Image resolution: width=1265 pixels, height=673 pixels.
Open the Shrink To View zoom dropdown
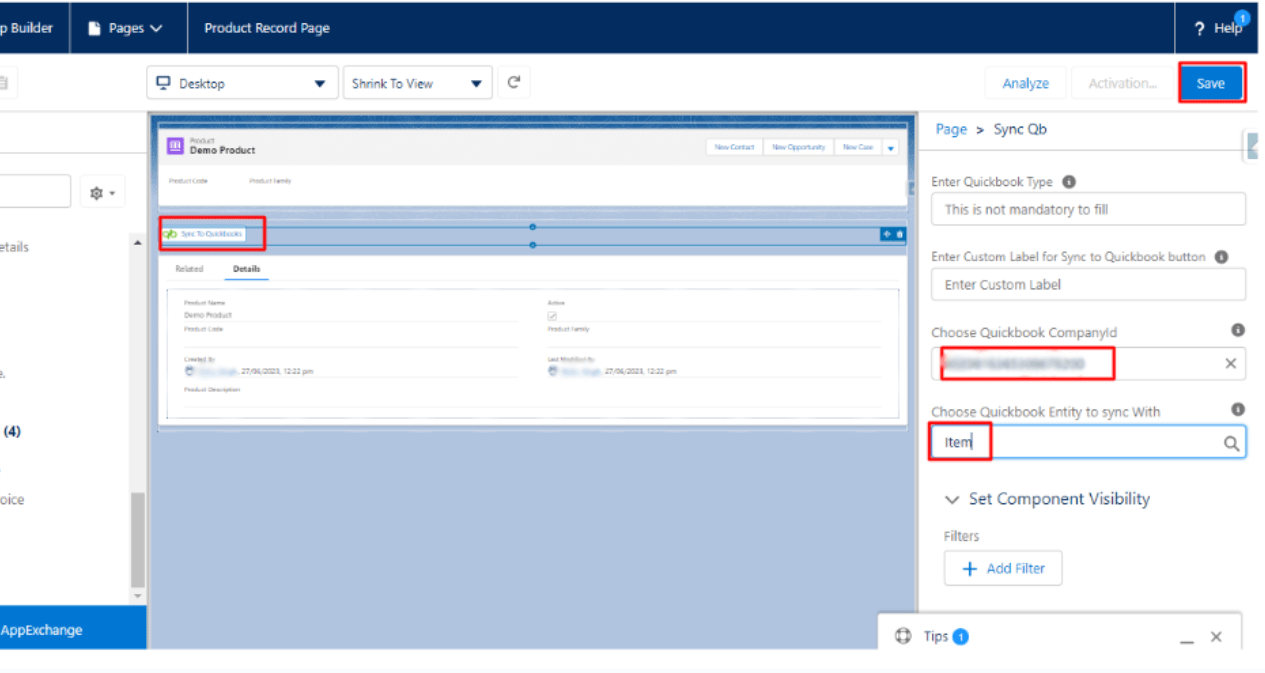pos(417,83)
